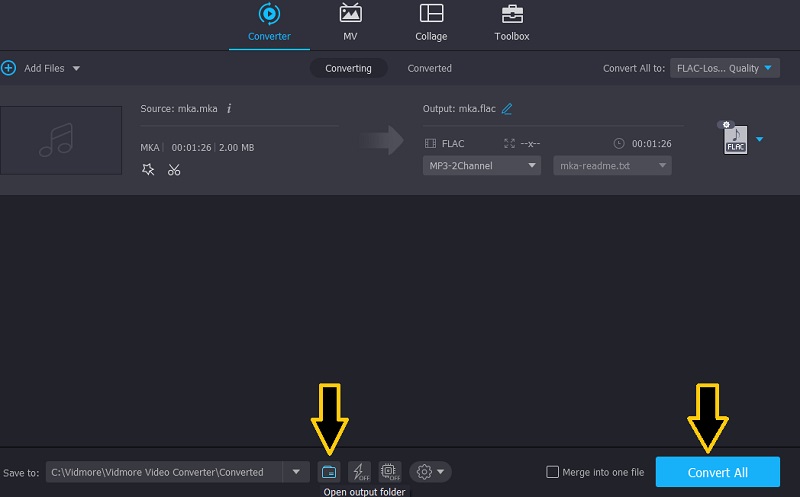
Task: Click the pencil to rename output file
Action: 507,108
